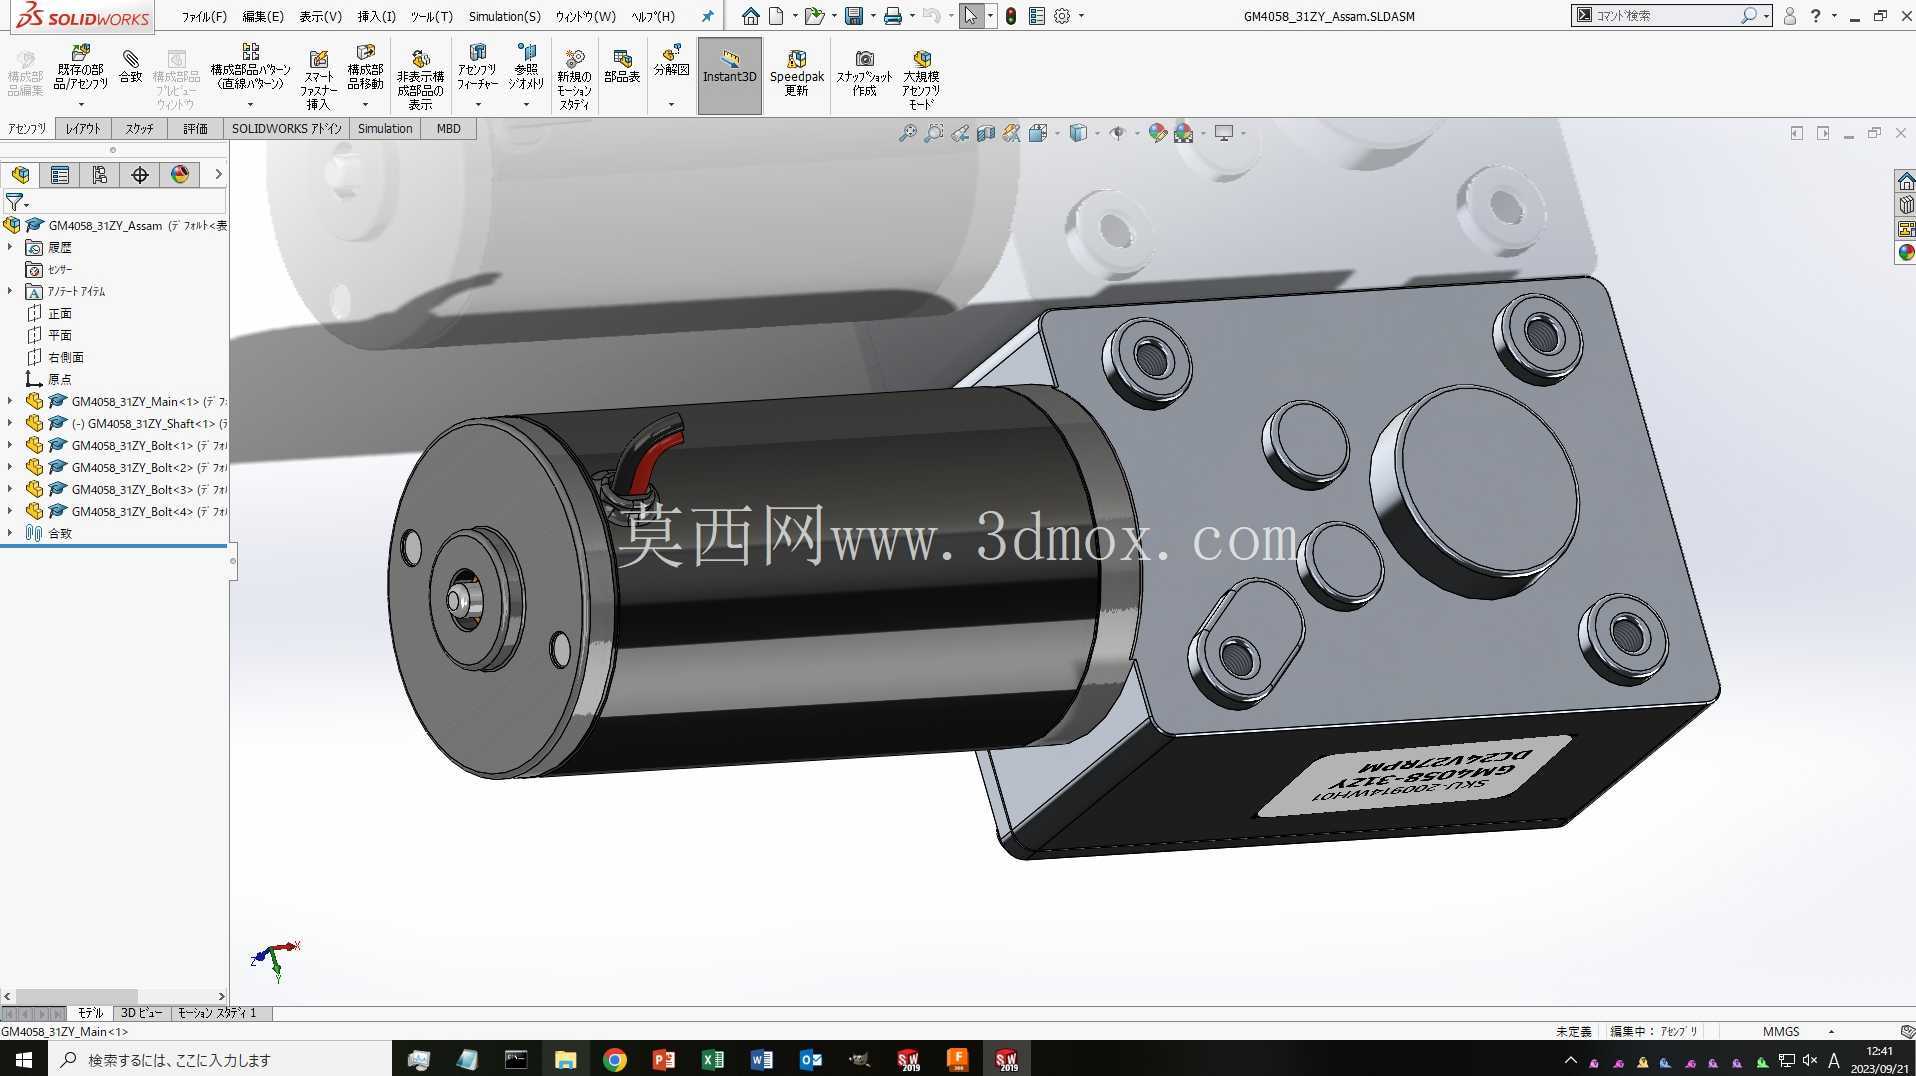
Task: Open Outlook from the taskbar
Action: (811, 1059)
